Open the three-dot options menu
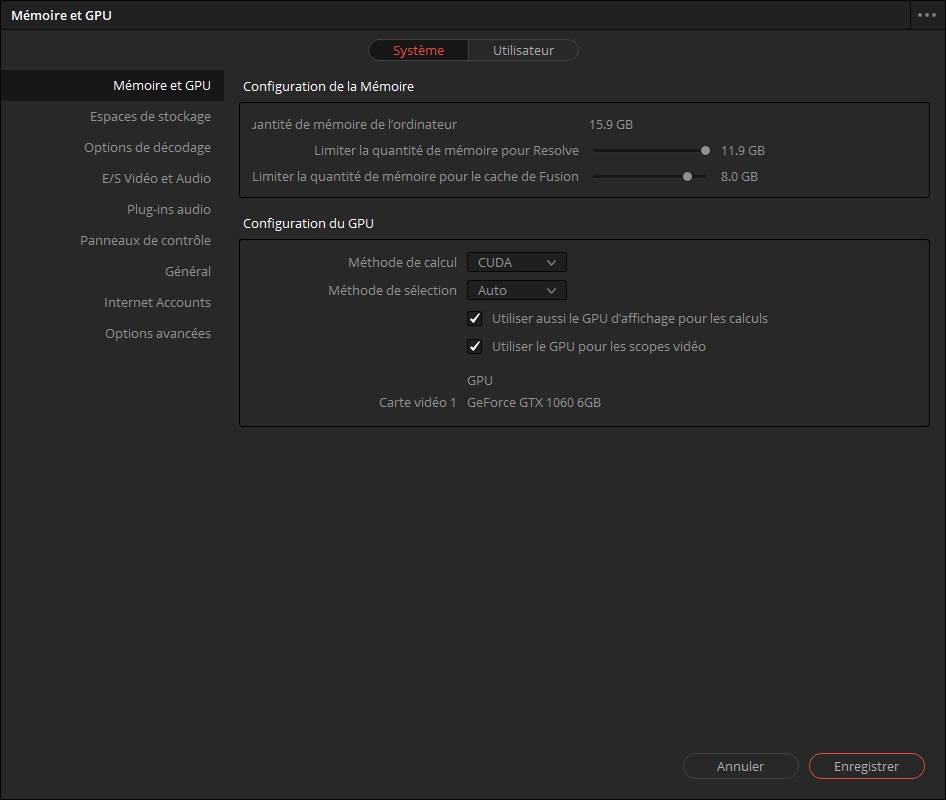Image resolution: width=946 pixels, height=800 pixels. click(x=926, y=15)
